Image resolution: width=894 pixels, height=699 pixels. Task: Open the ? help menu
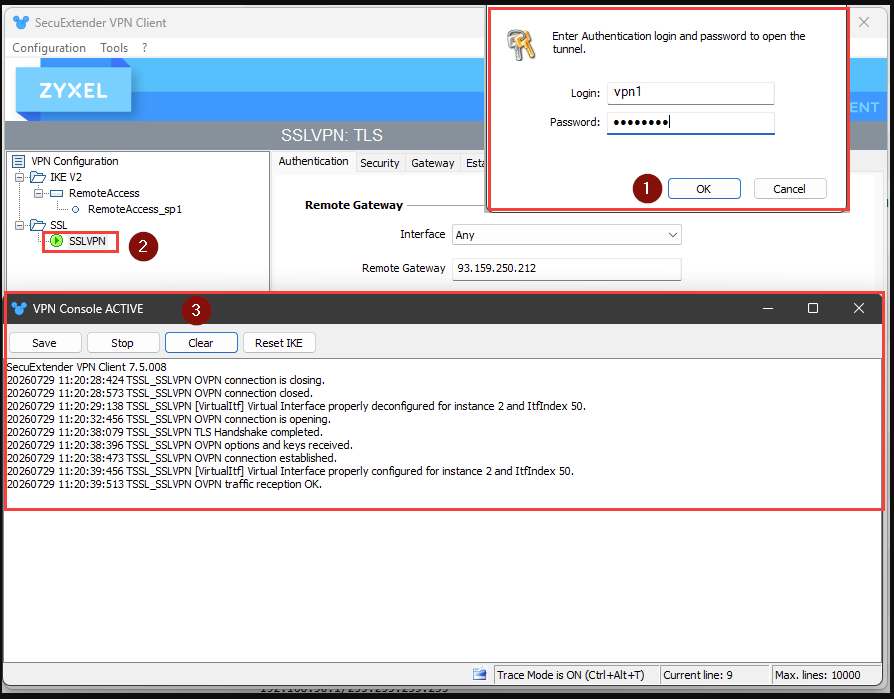[145, 48]
